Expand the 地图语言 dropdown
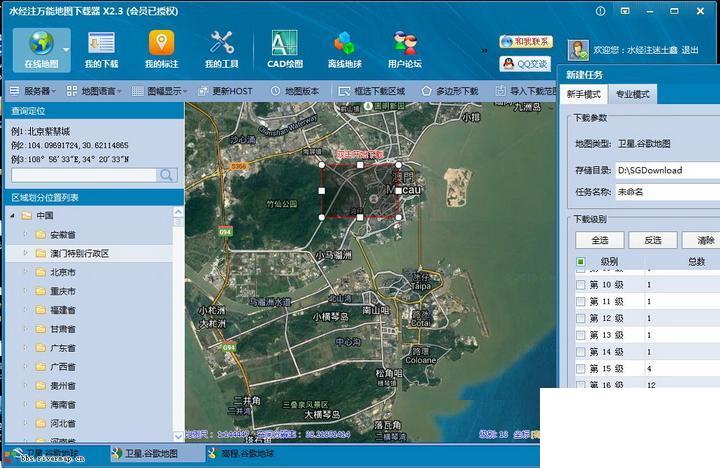The image size is (720, 468). [94, 91]
